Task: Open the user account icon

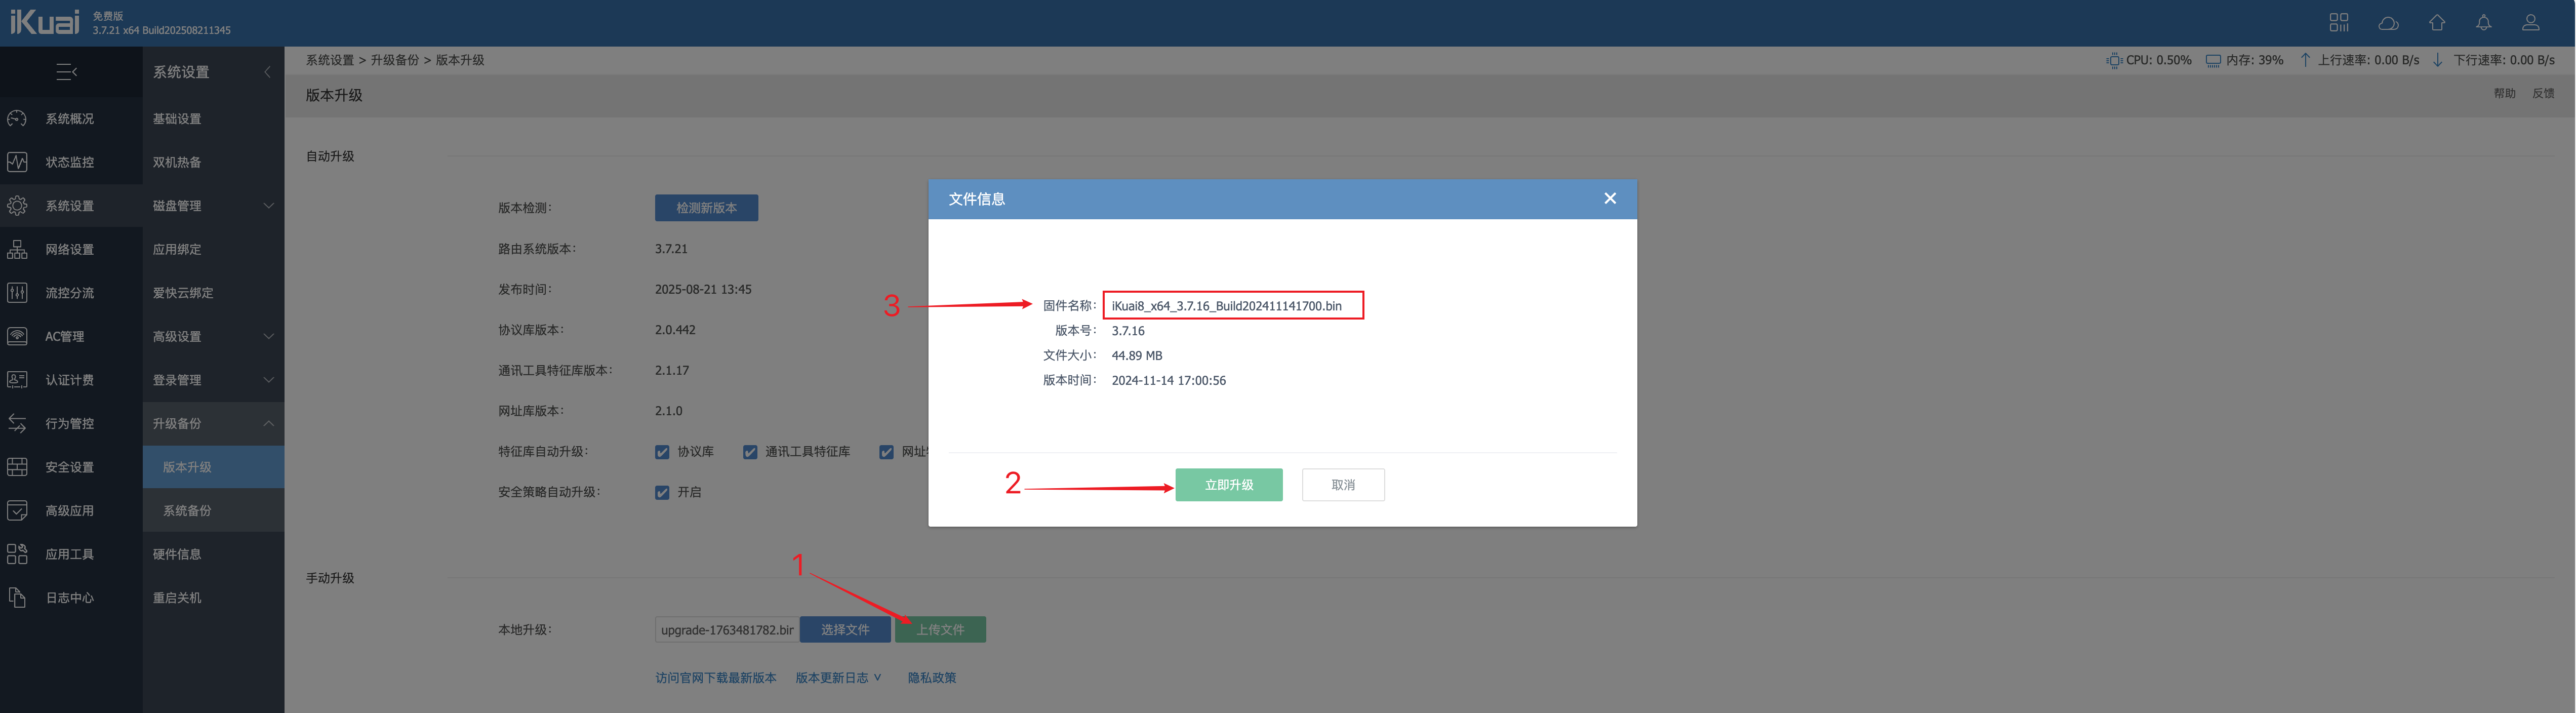Action: pyautogui.click(x=2530, y=22)
